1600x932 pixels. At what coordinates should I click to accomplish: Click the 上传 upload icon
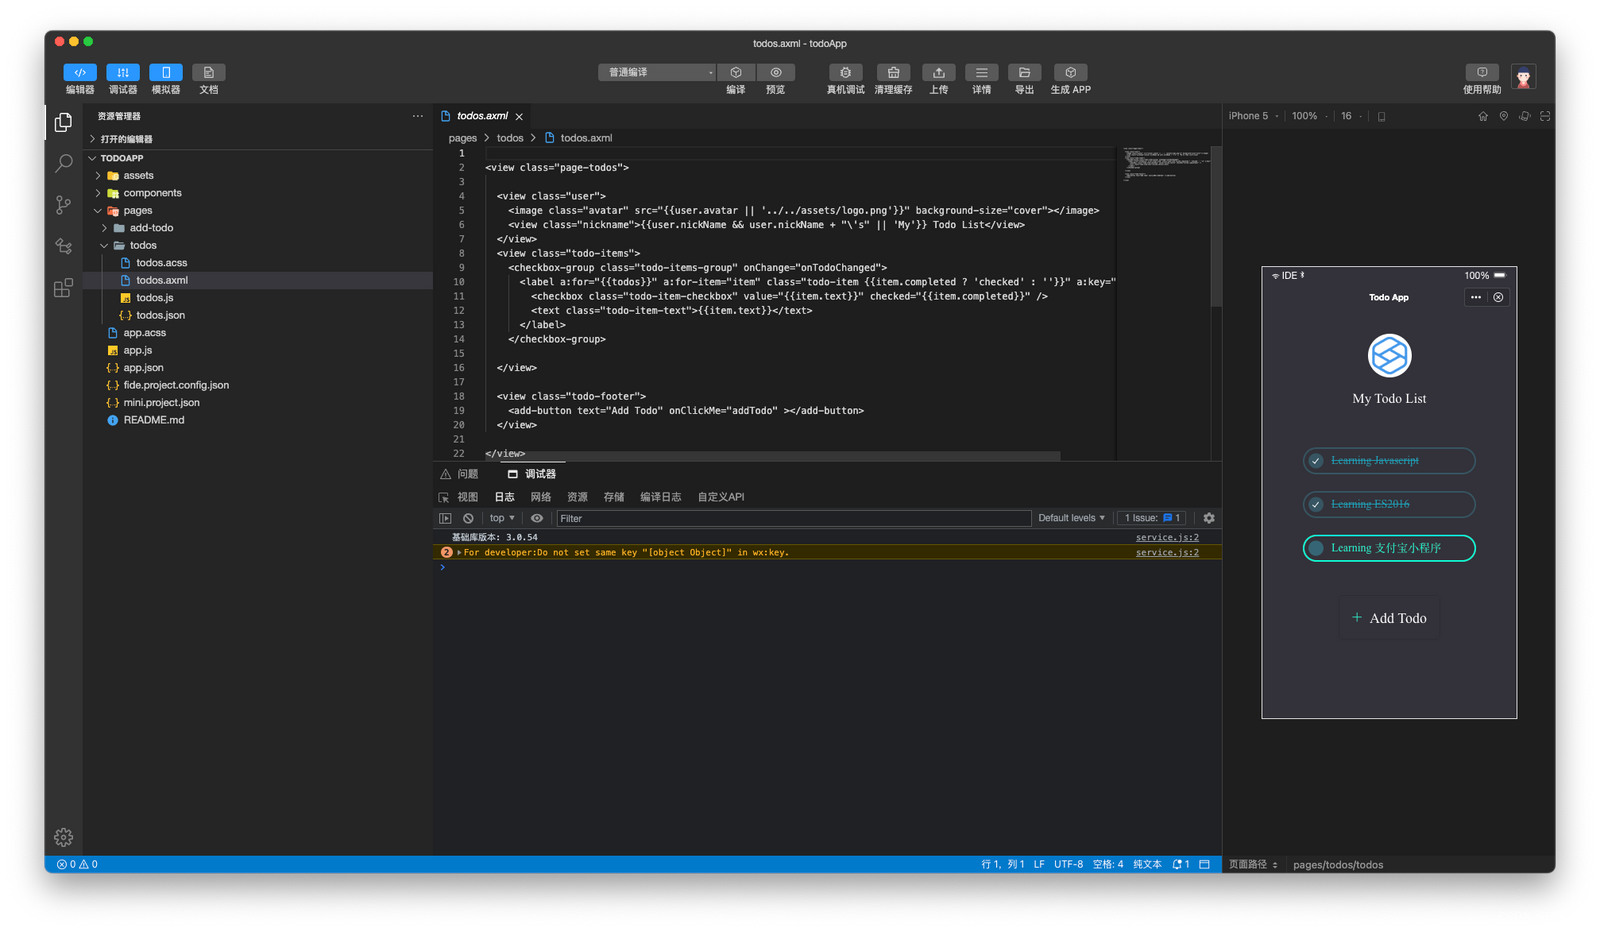coord(938,72)
